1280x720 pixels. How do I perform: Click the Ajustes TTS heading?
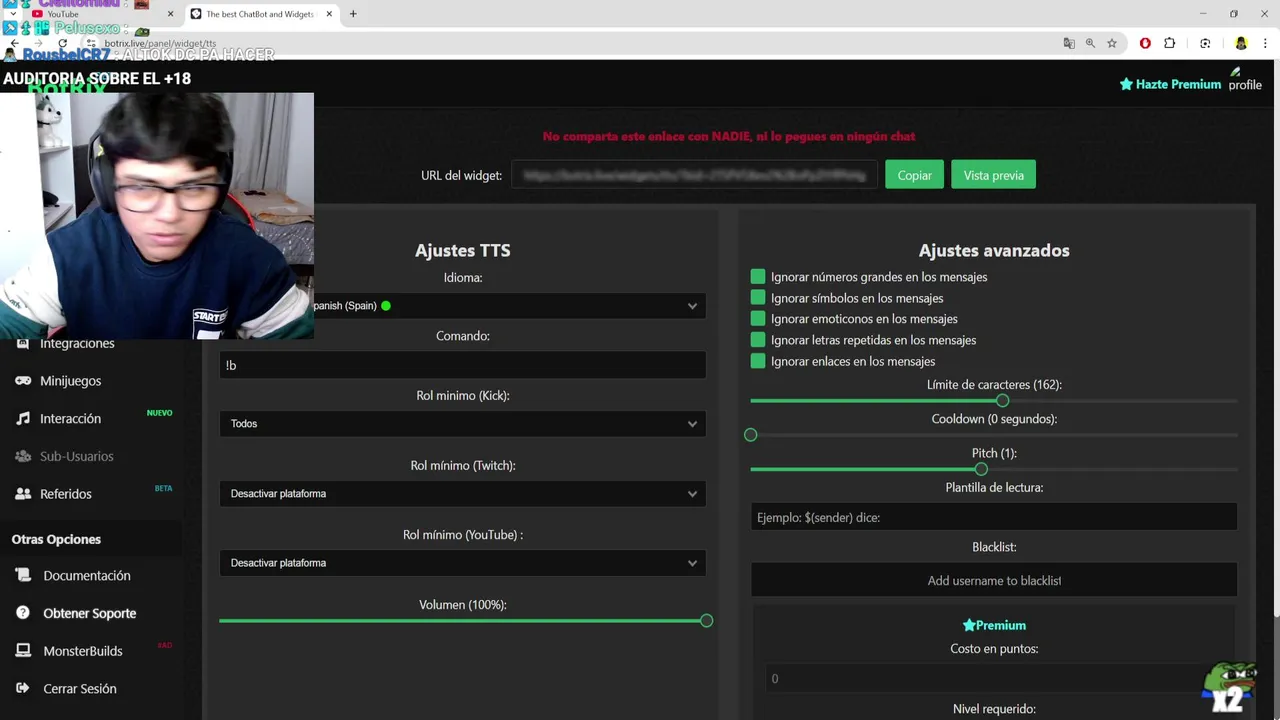click(462, 250)
